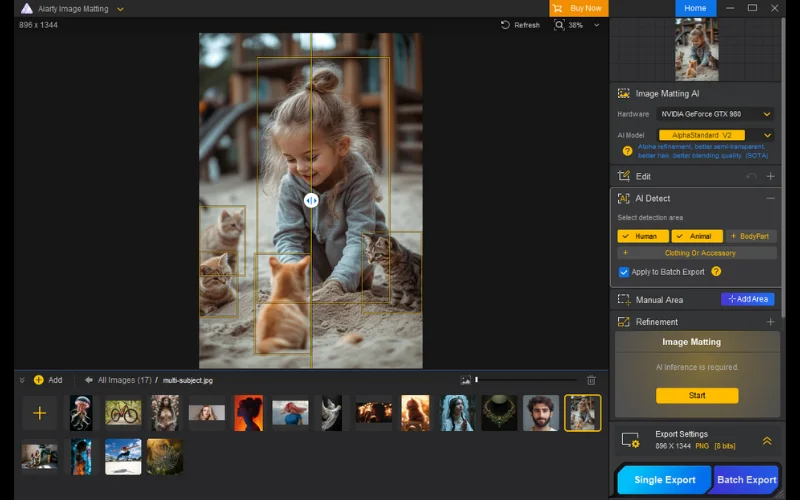Open the Home tab
This screenshot has height=500, width=800.
coord(695,8)
